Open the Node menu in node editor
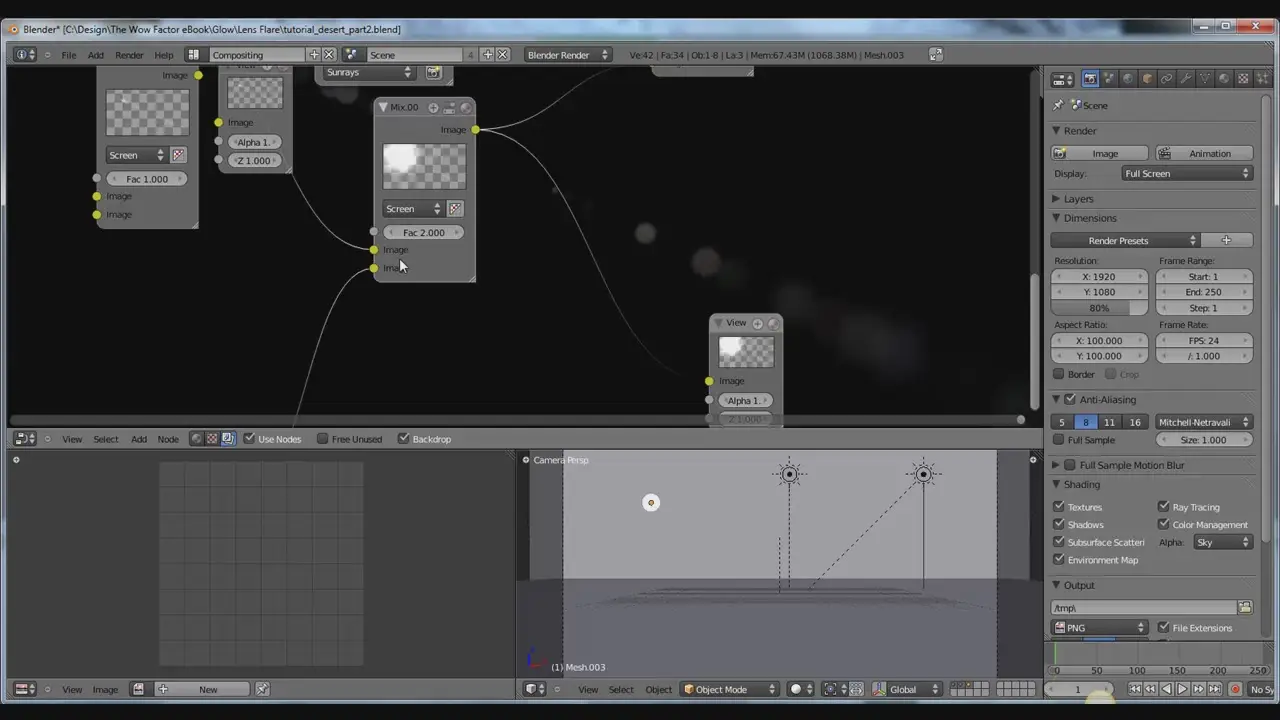1280x720 pixels. coord(168,439)
